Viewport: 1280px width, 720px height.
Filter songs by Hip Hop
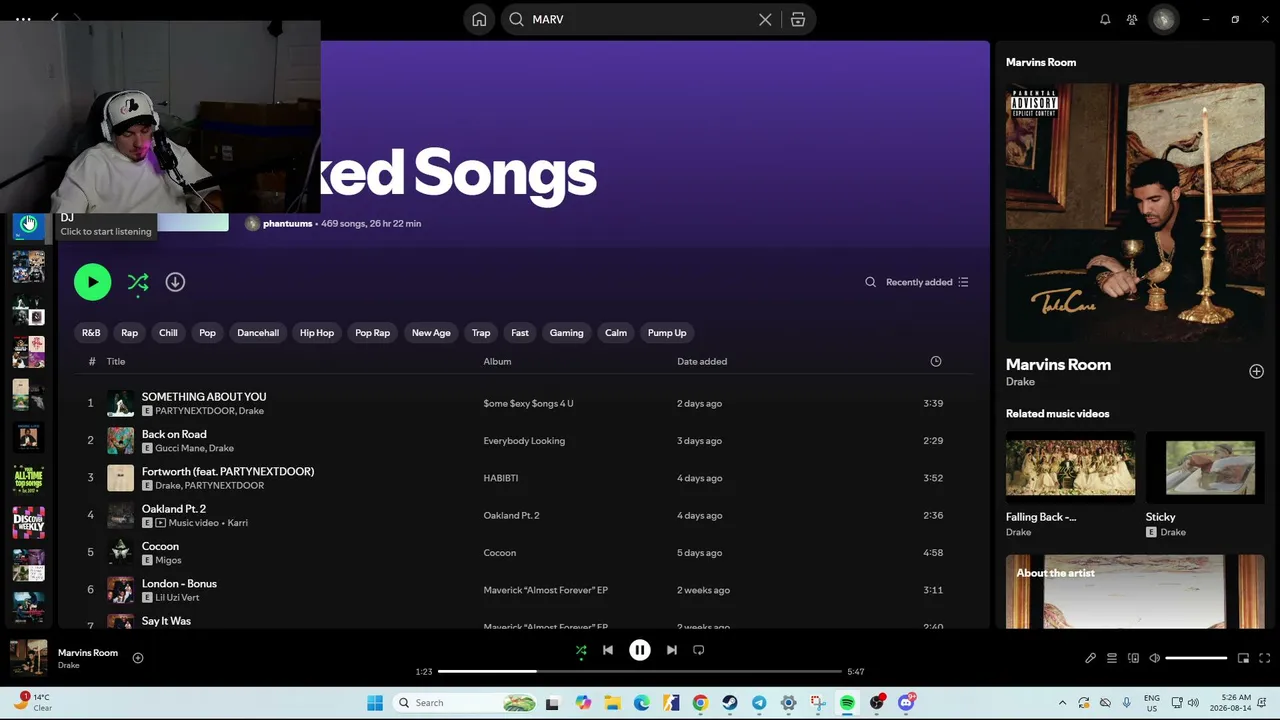point(317,333)
